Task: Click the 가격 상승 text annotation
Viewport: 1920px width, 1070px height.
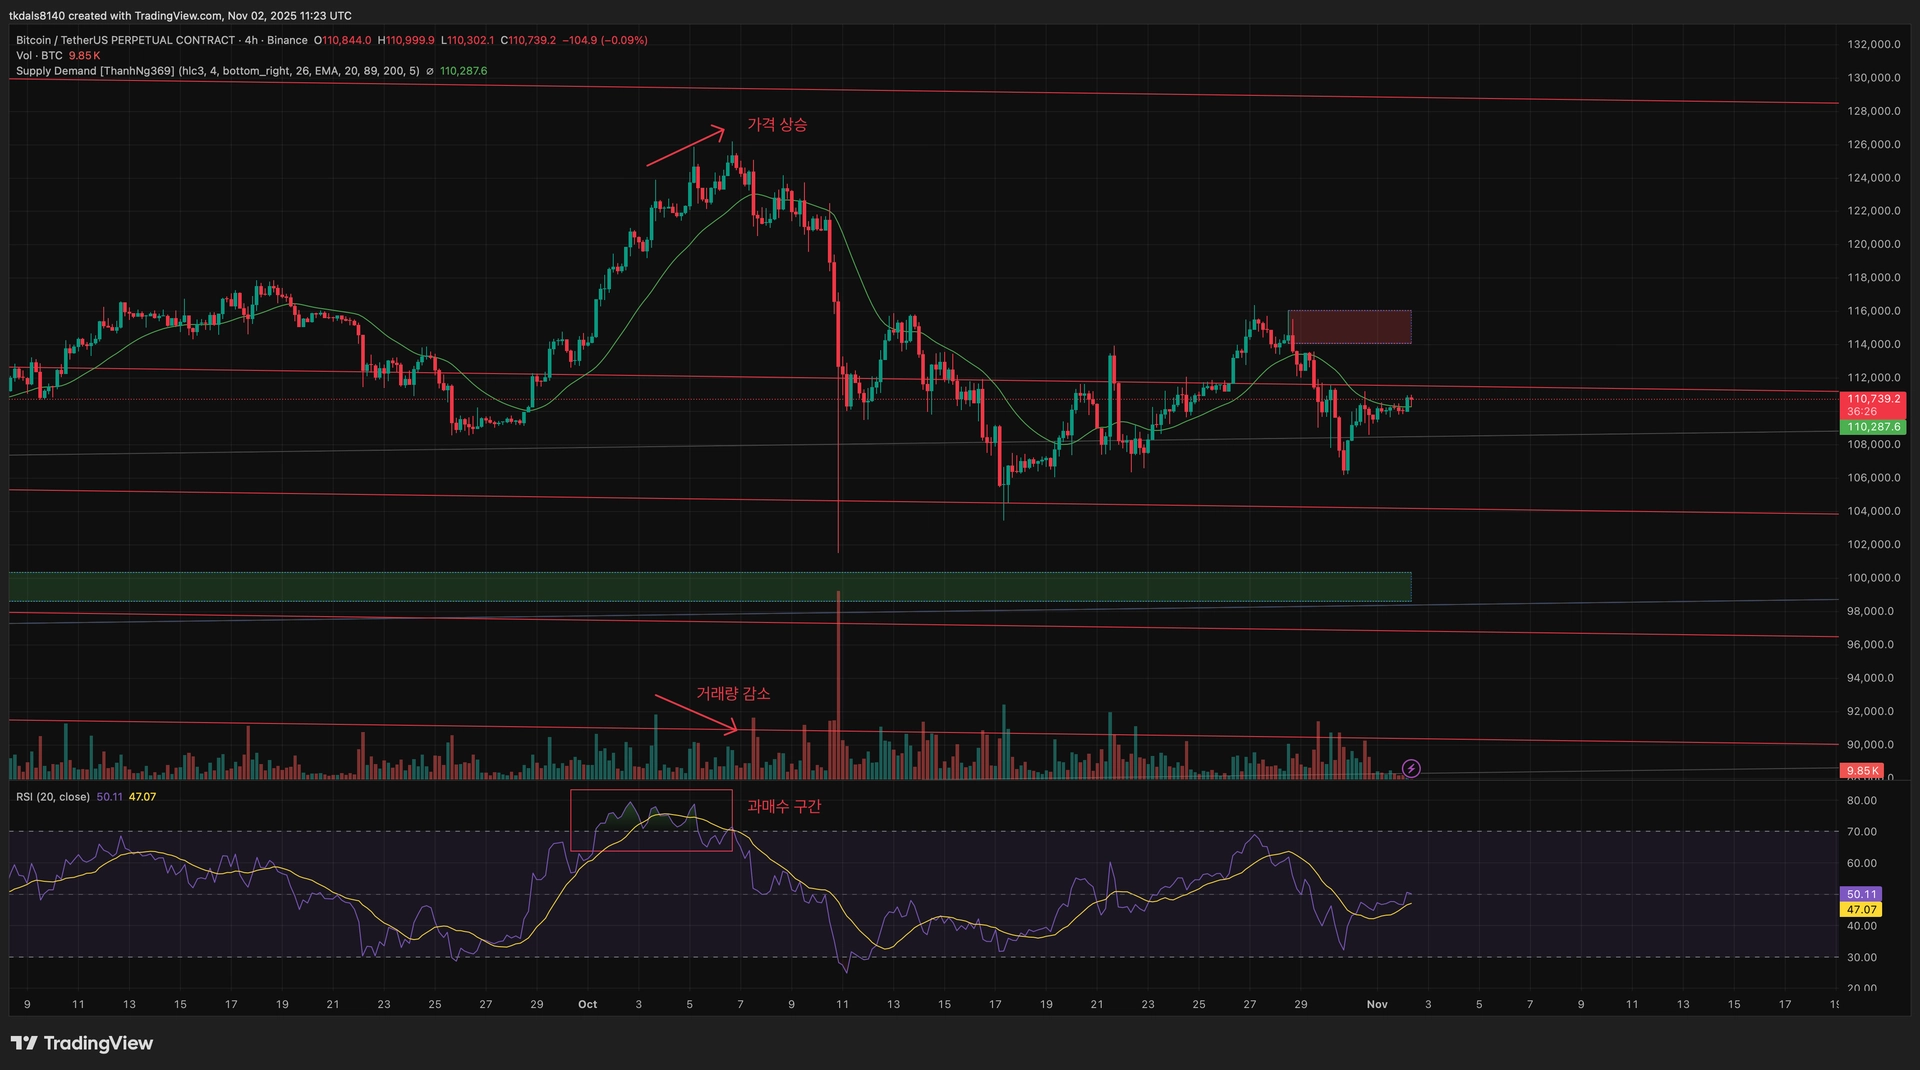Action: point(777,125)
